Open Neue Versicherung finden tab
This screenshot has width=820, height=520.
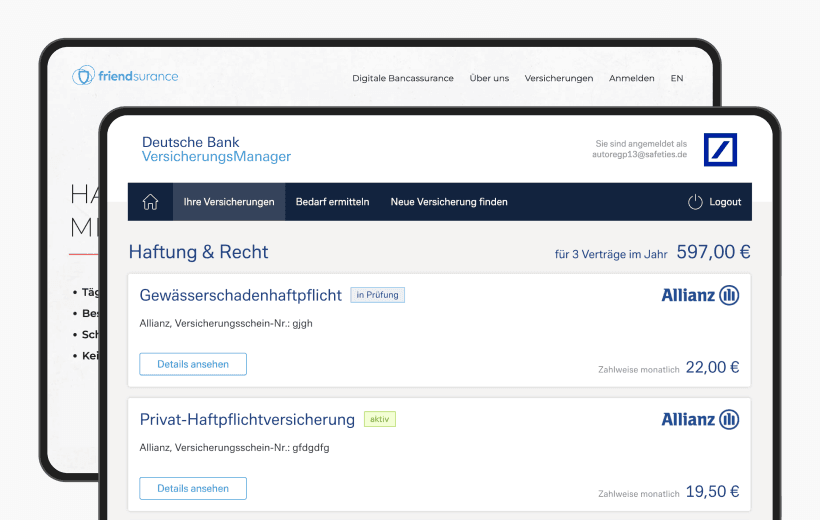click(x=449, y=202)
